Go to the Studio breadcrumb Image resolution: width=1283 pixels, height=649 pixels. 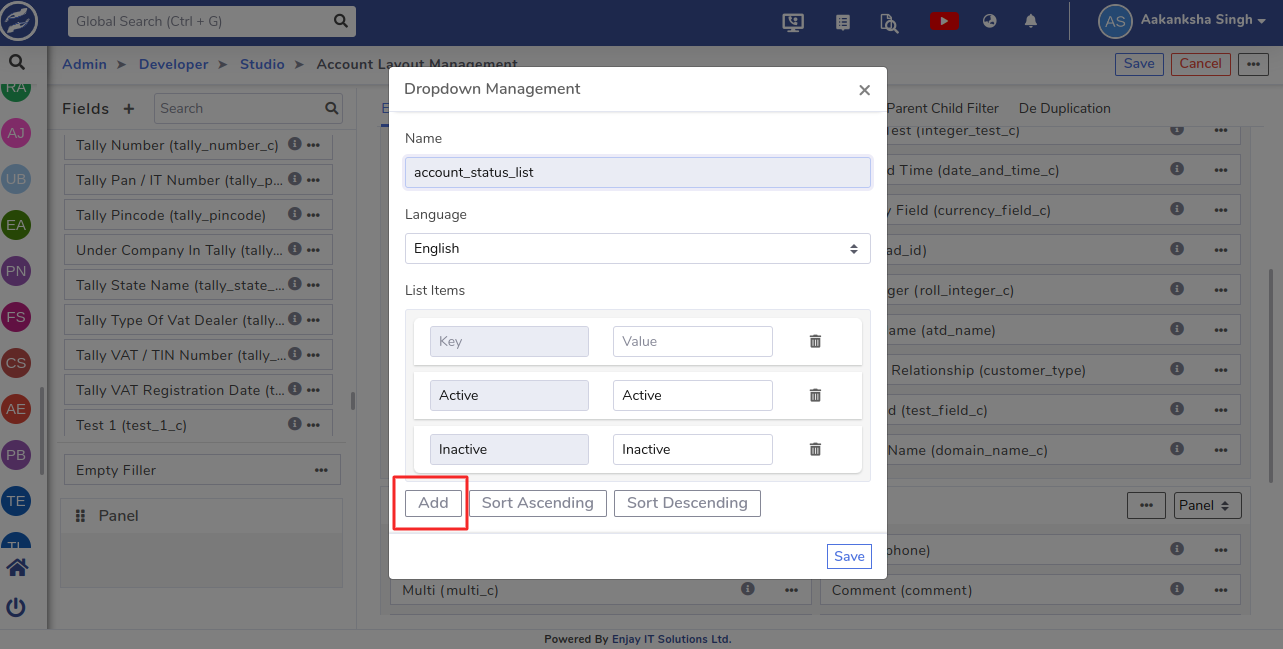262,64
